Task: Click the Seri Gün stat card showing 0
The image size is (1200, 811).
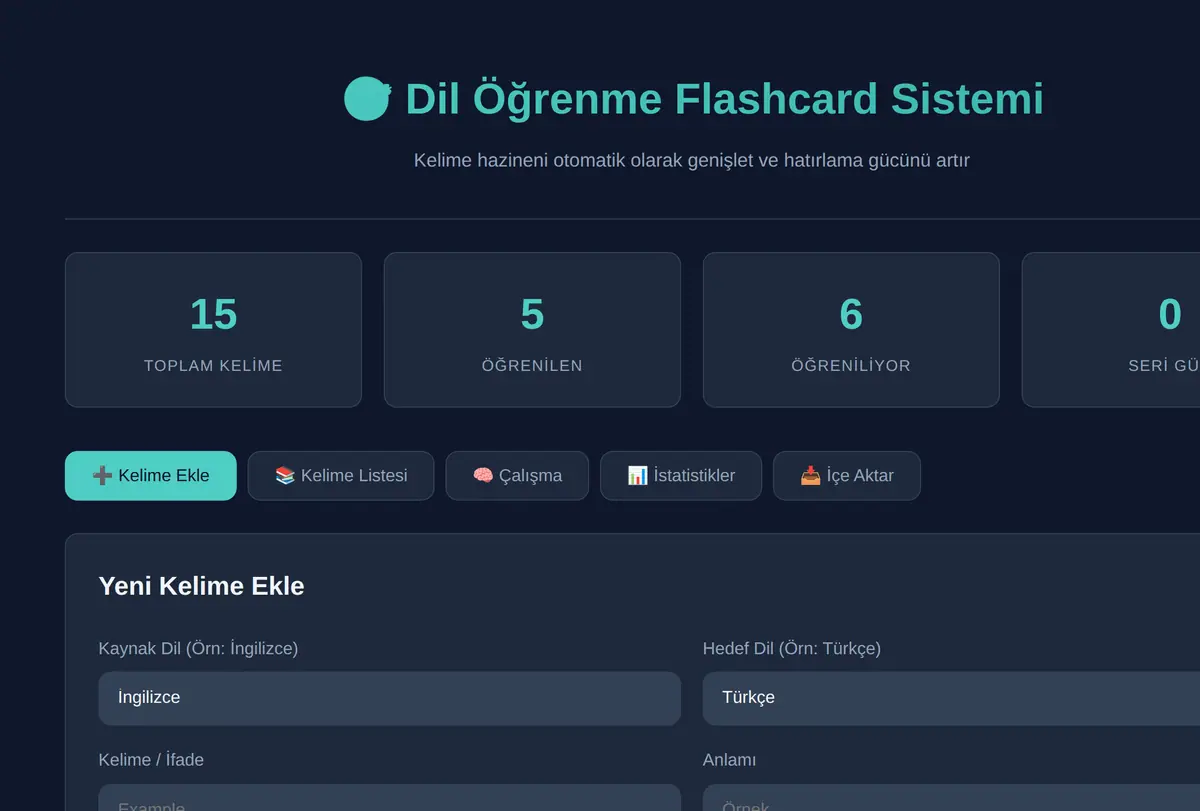Action: [1111, 330]
